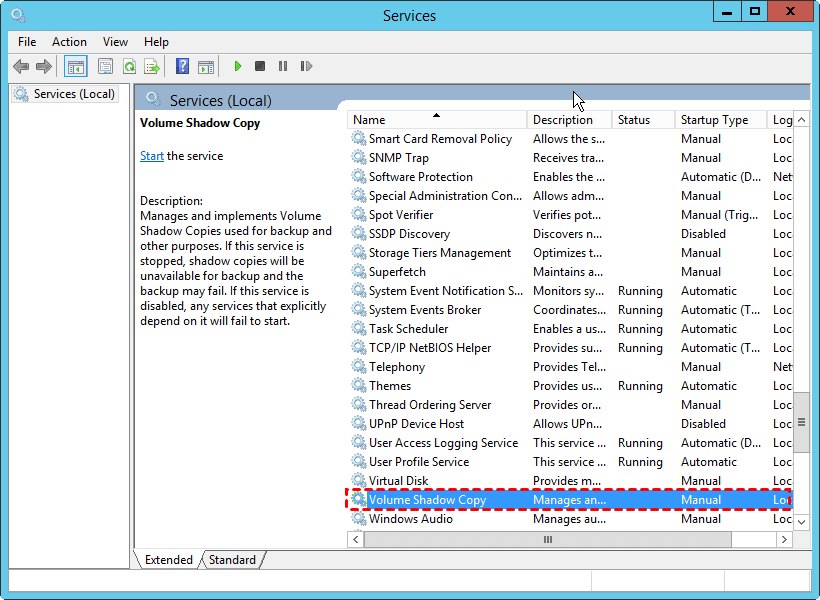
Task: Select the Windows Audio service row
Action: click(411, 519)
